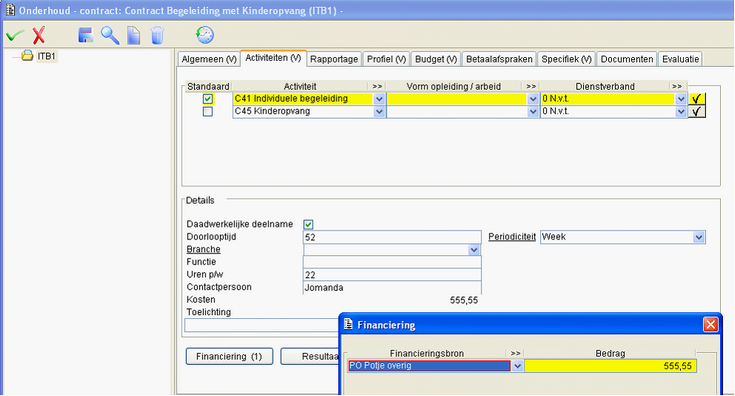Open the Documenten tab

[x=627, y=59]
